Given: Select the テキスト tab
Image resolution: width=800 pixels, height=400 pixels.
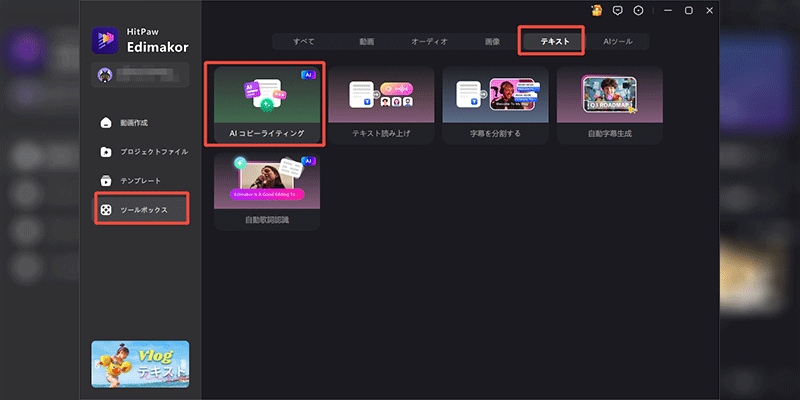Looking at the screenshot, I should 550,42.
